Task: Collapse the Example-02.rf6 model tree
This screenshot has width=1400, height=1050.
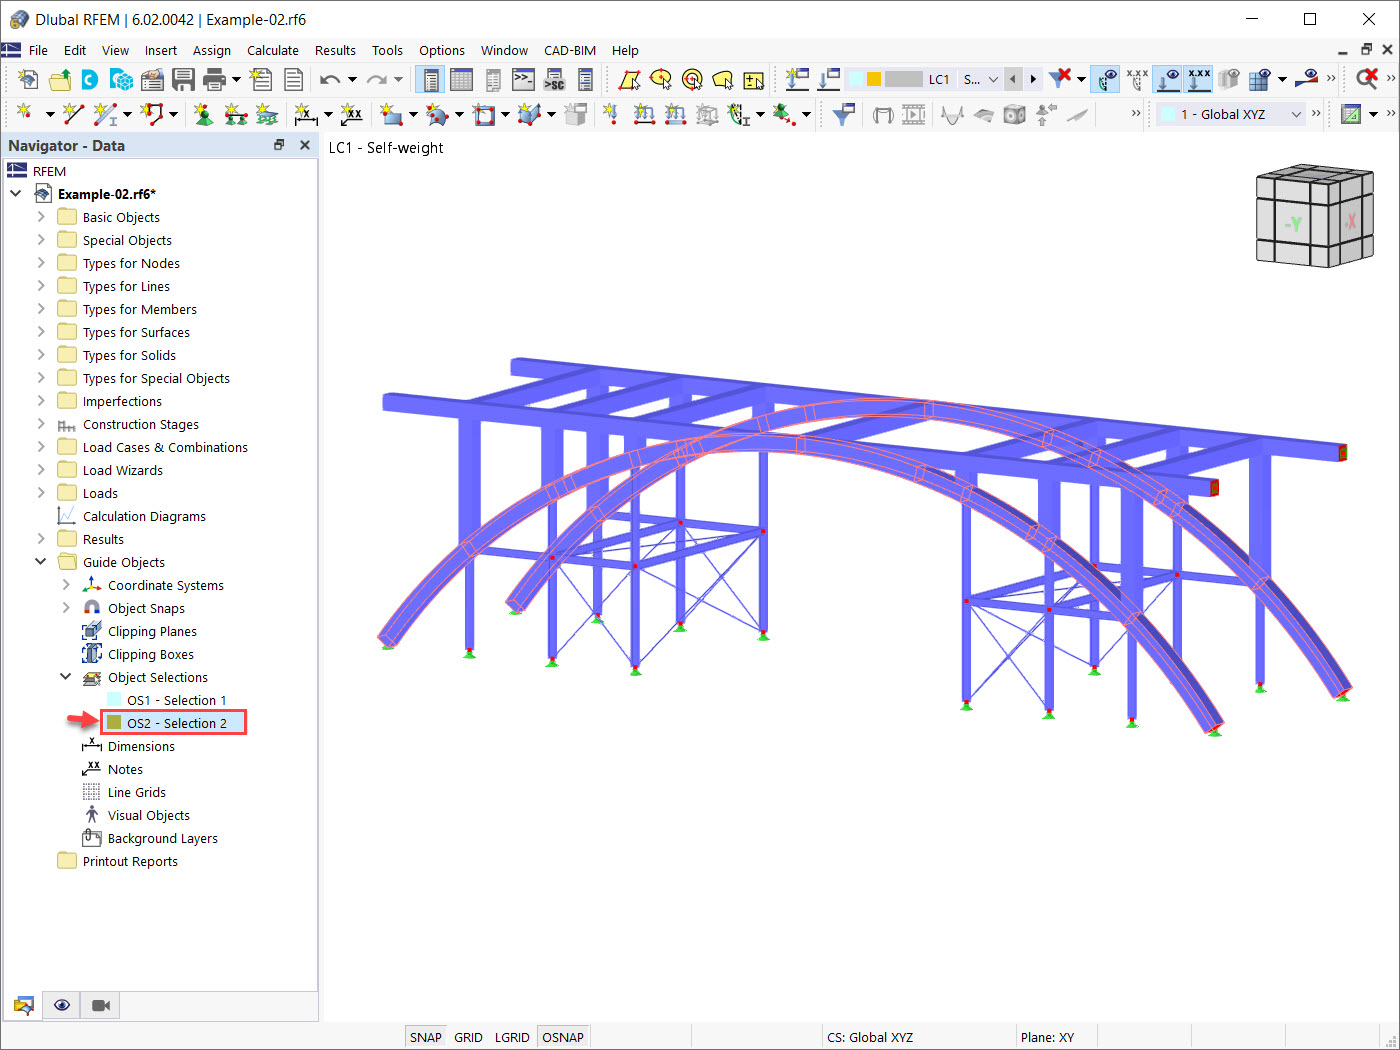Action: click(x=16, y=194)
